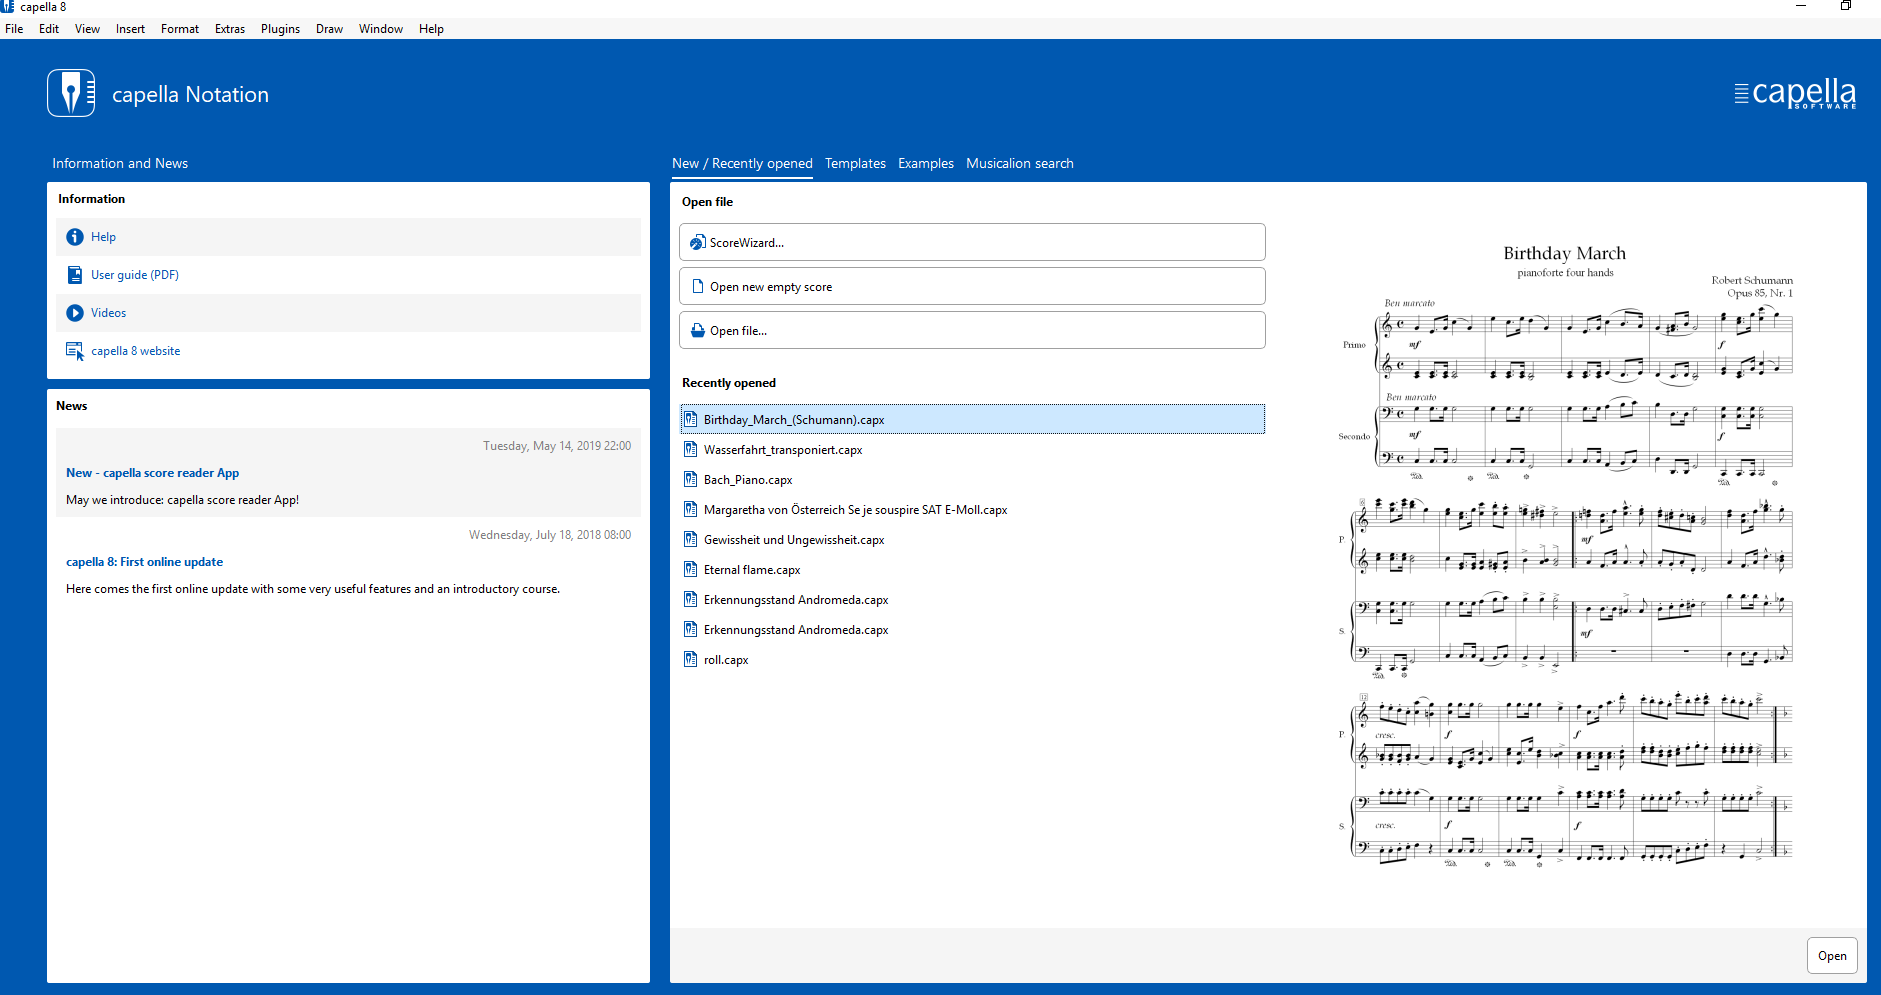Click the Open file... button

click(972, 330)
